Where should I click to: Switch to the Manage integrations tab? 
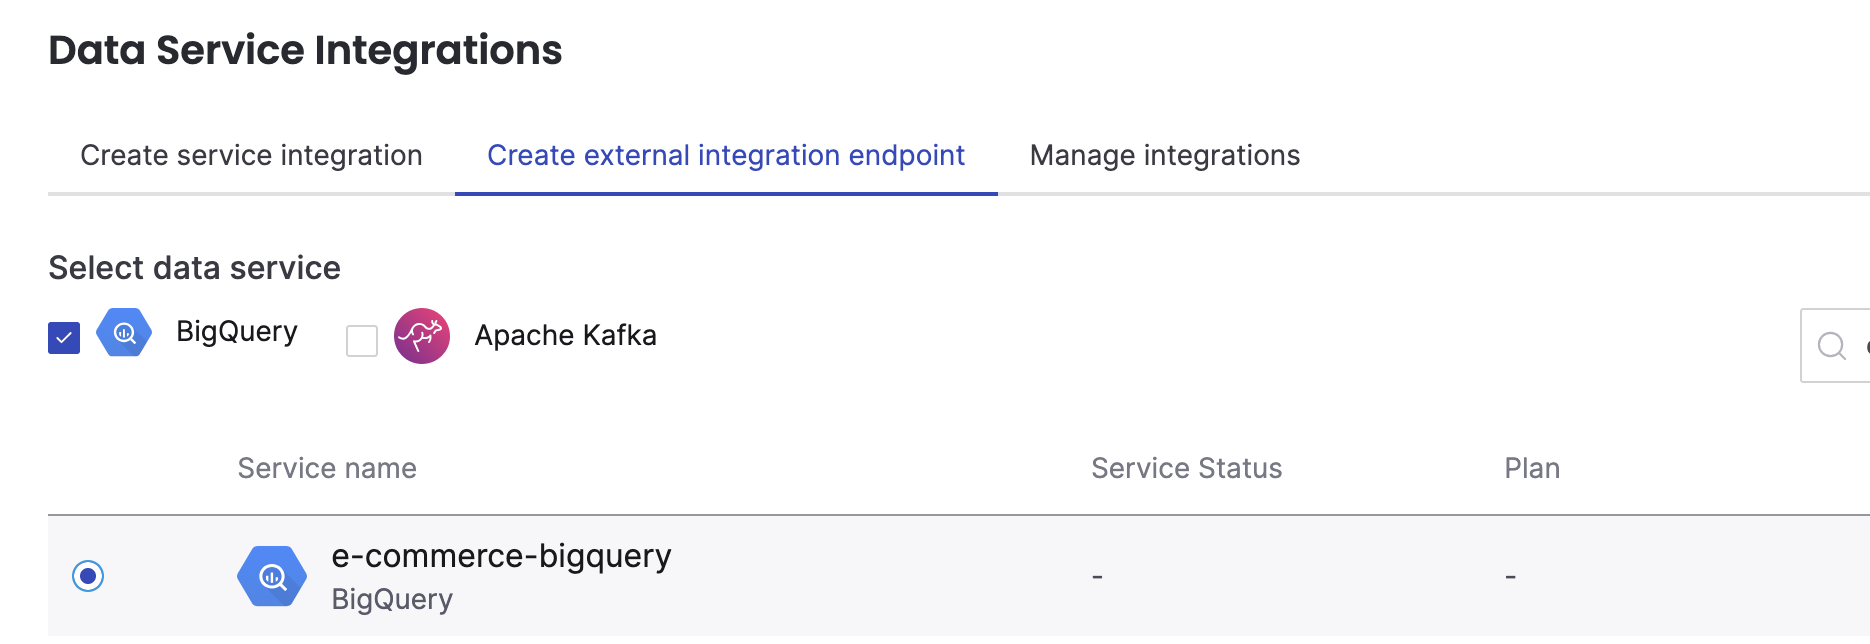point(1164,155)
